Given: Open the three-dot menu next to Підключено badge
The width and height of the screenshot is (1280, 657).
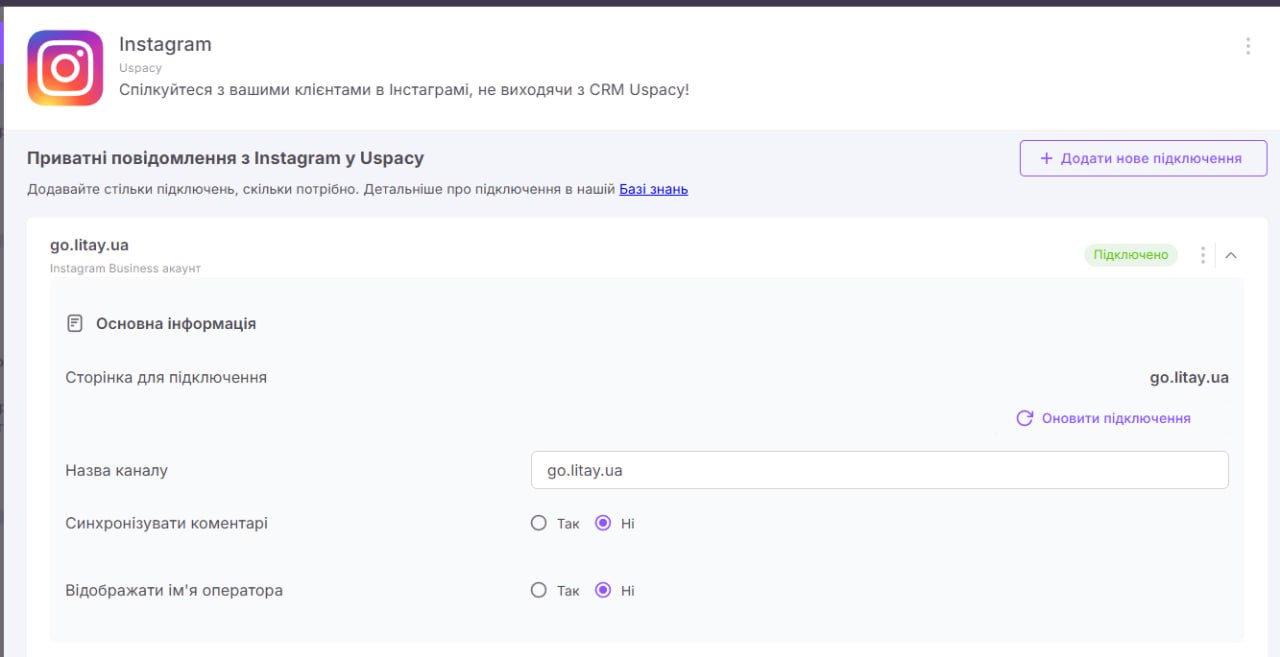Looking at the screenshot, I should (x=1203, y=255).
